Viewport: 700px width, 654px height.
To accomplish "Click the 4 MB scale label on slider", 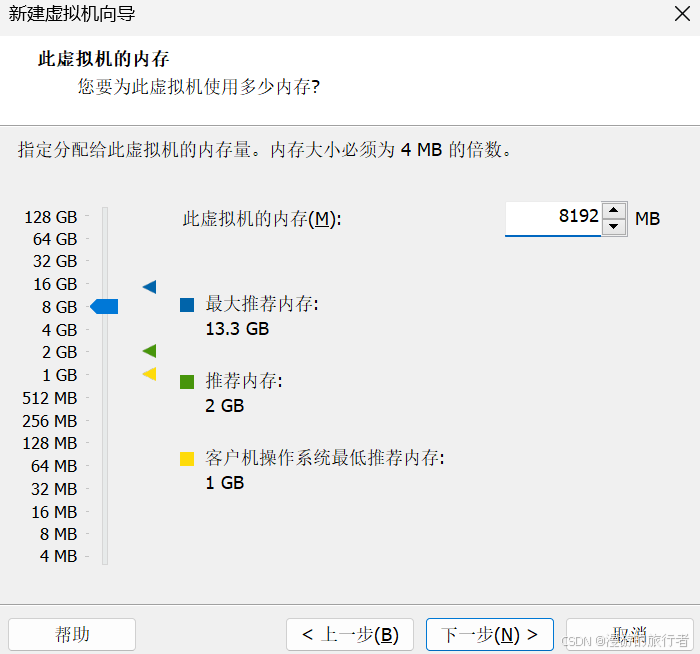I will click(x=58, y=556).
